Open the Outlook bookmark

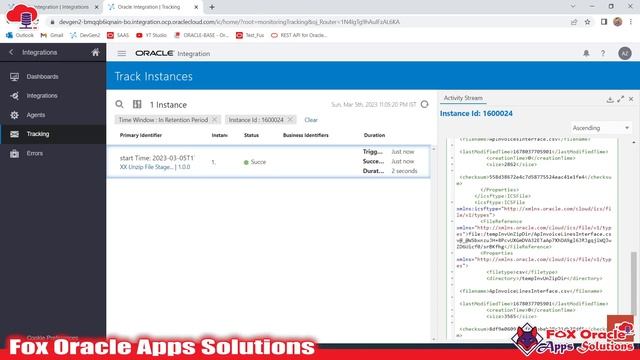click(x=20, y=36)
